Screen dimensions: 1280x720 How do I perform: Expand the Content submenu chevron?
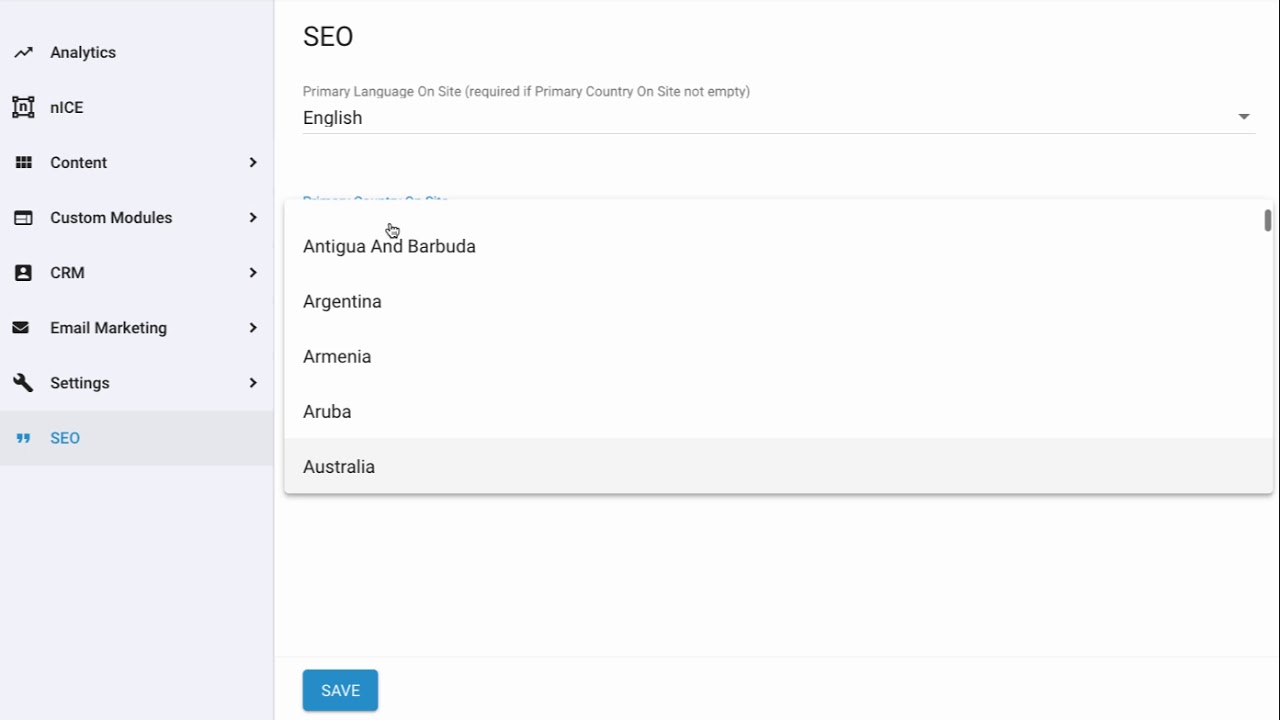pos(253,162)
